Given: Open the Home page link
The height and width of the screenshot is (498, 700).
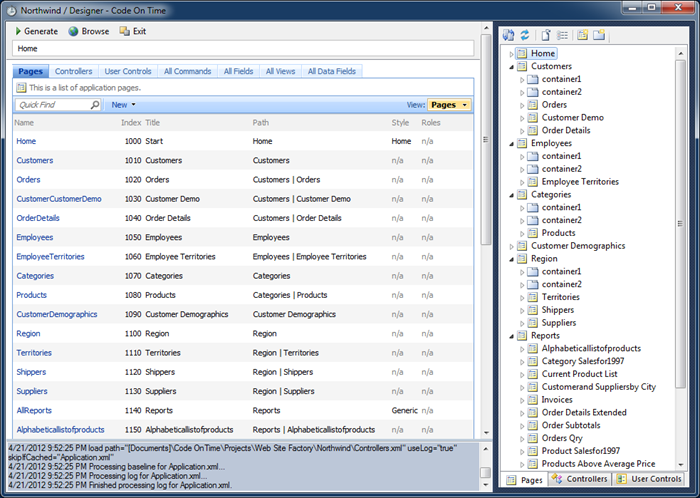Looking at the screenshot, I should tap(26, 141).
